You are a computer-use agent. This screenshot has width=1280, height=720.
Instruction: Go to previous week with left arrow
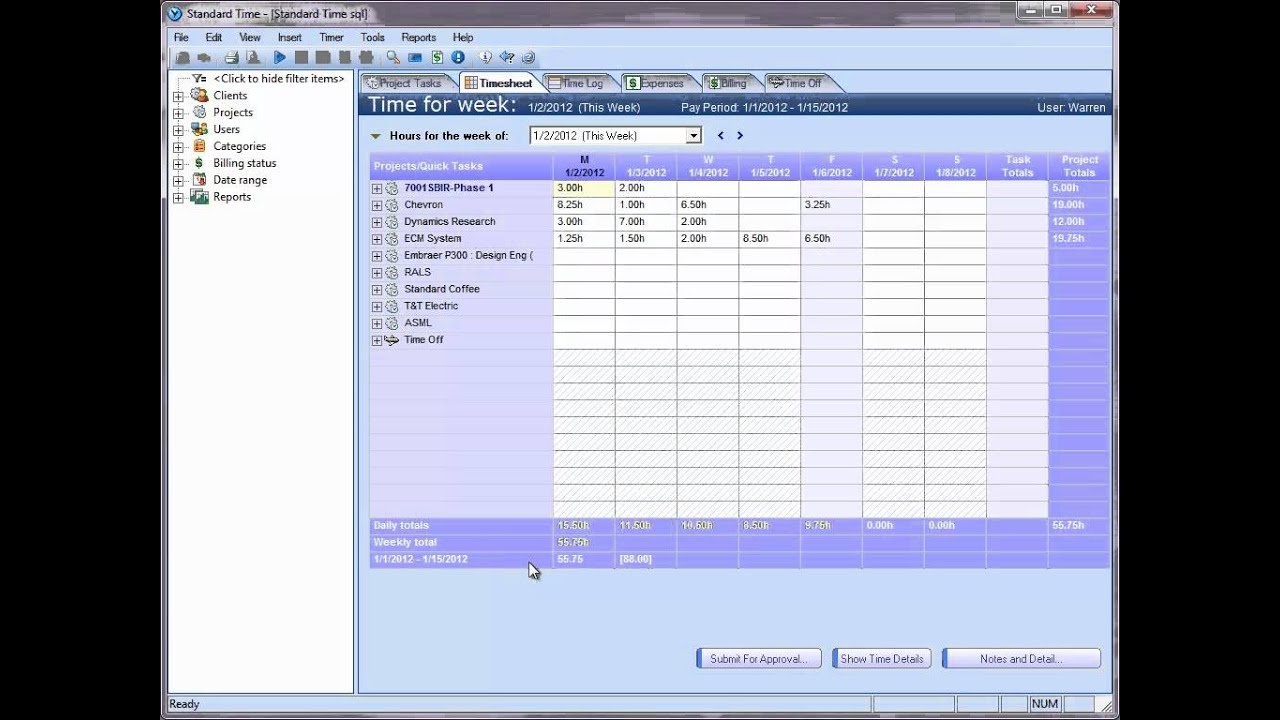(x=720, y=136)
